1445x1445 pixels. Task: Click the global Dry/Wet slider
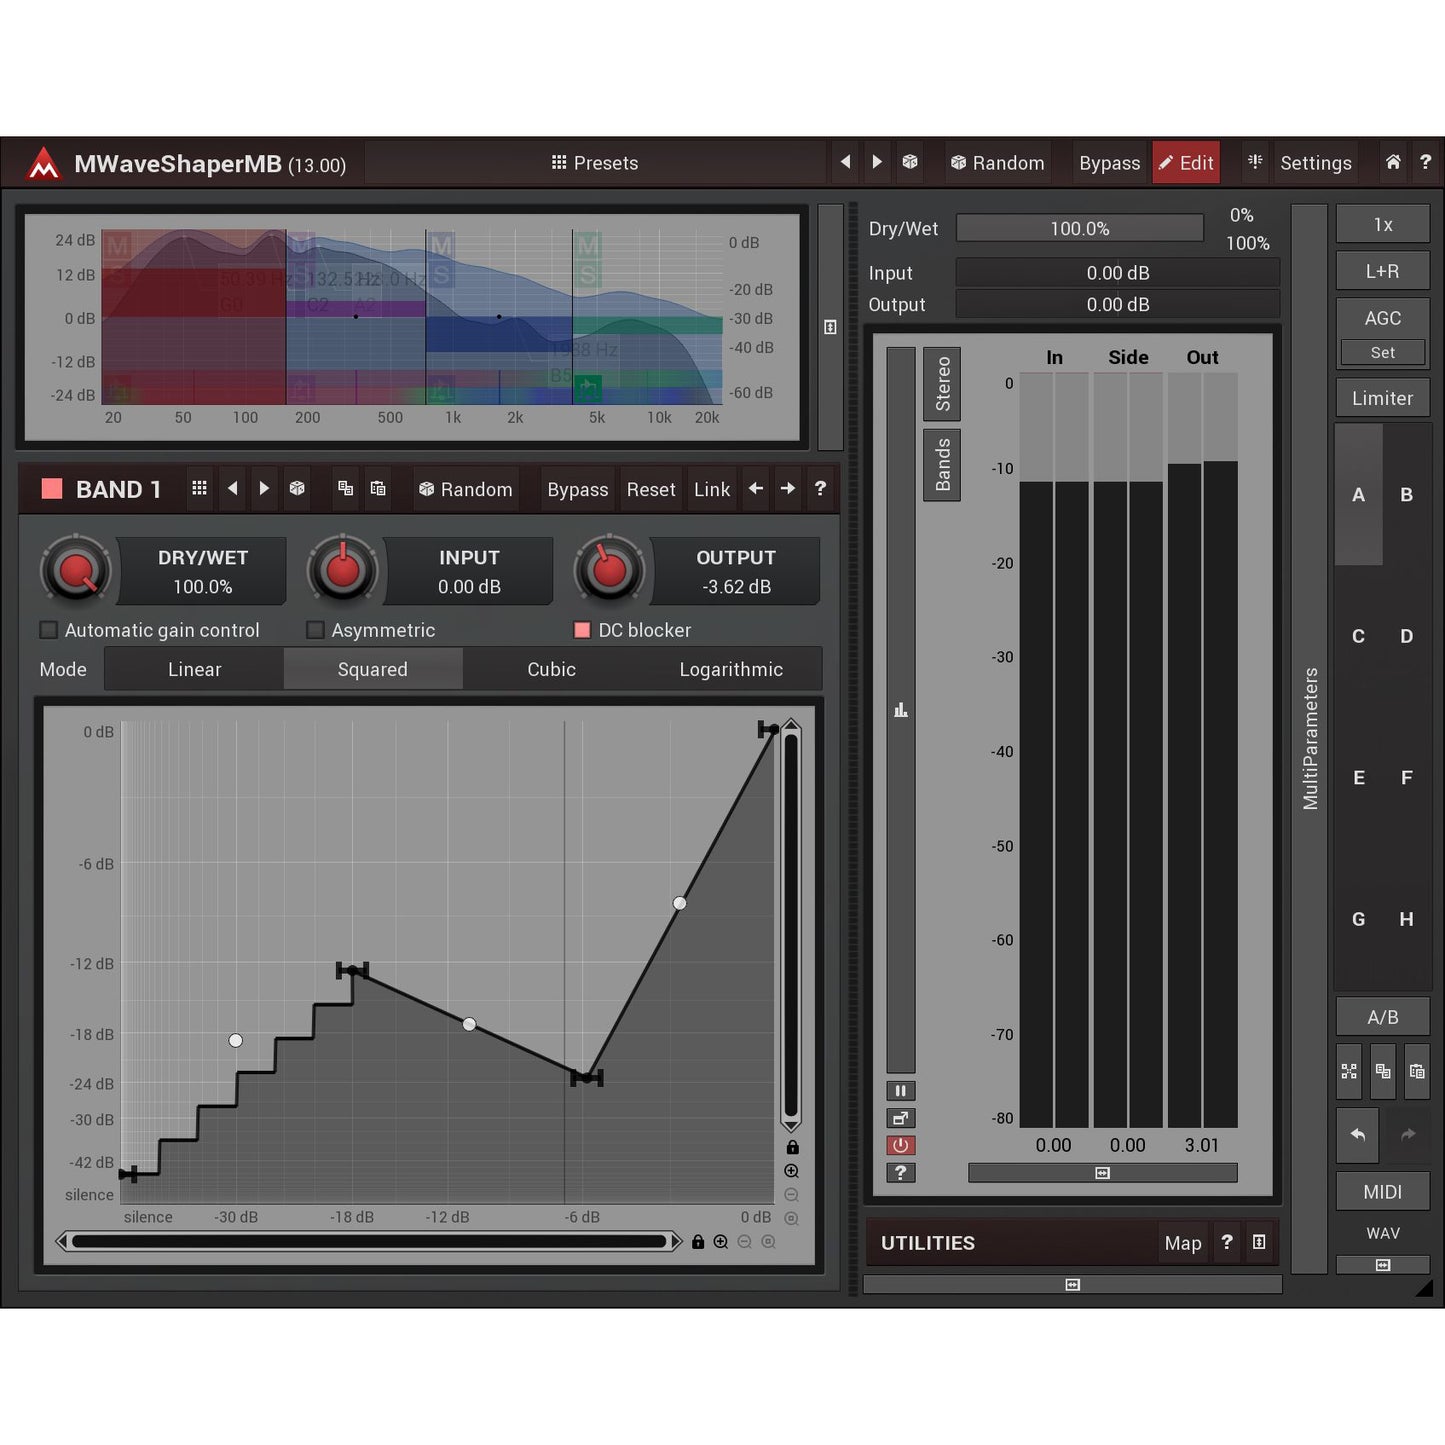(x=1079, y=229)
